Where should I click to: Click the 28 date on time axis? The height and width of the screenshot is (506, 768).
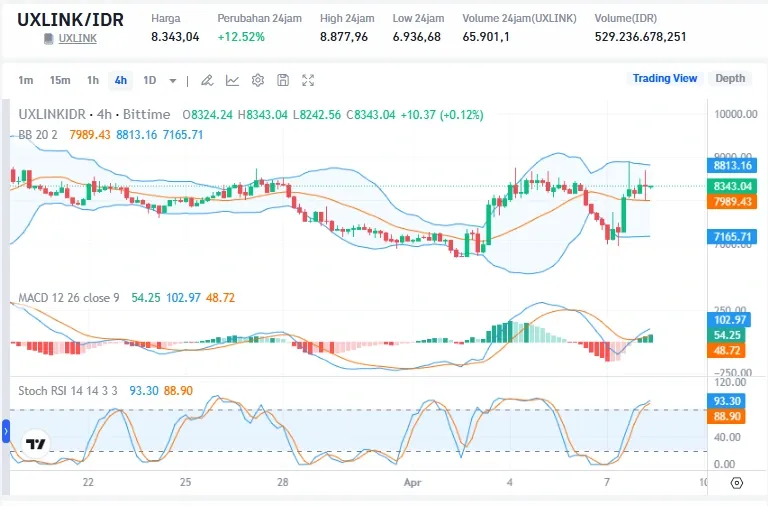point(283,482)
